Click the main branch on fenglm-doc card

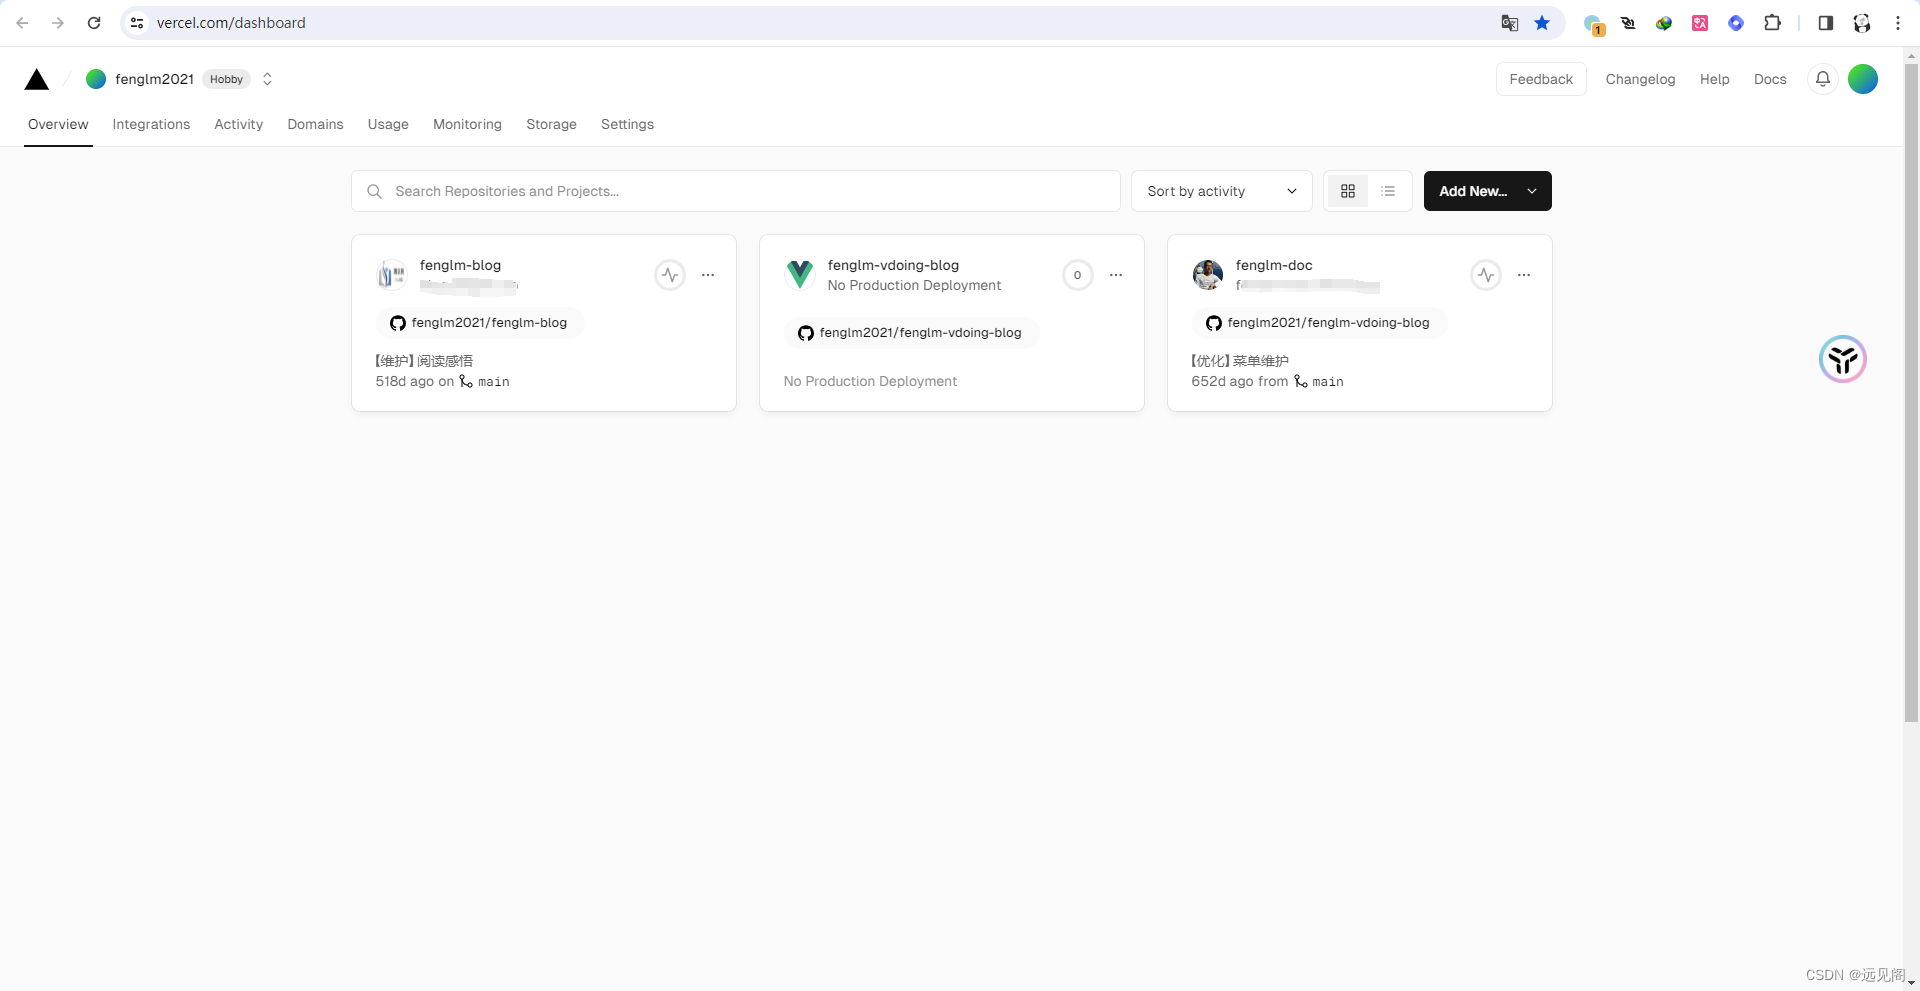click(x=1319, y=382)
